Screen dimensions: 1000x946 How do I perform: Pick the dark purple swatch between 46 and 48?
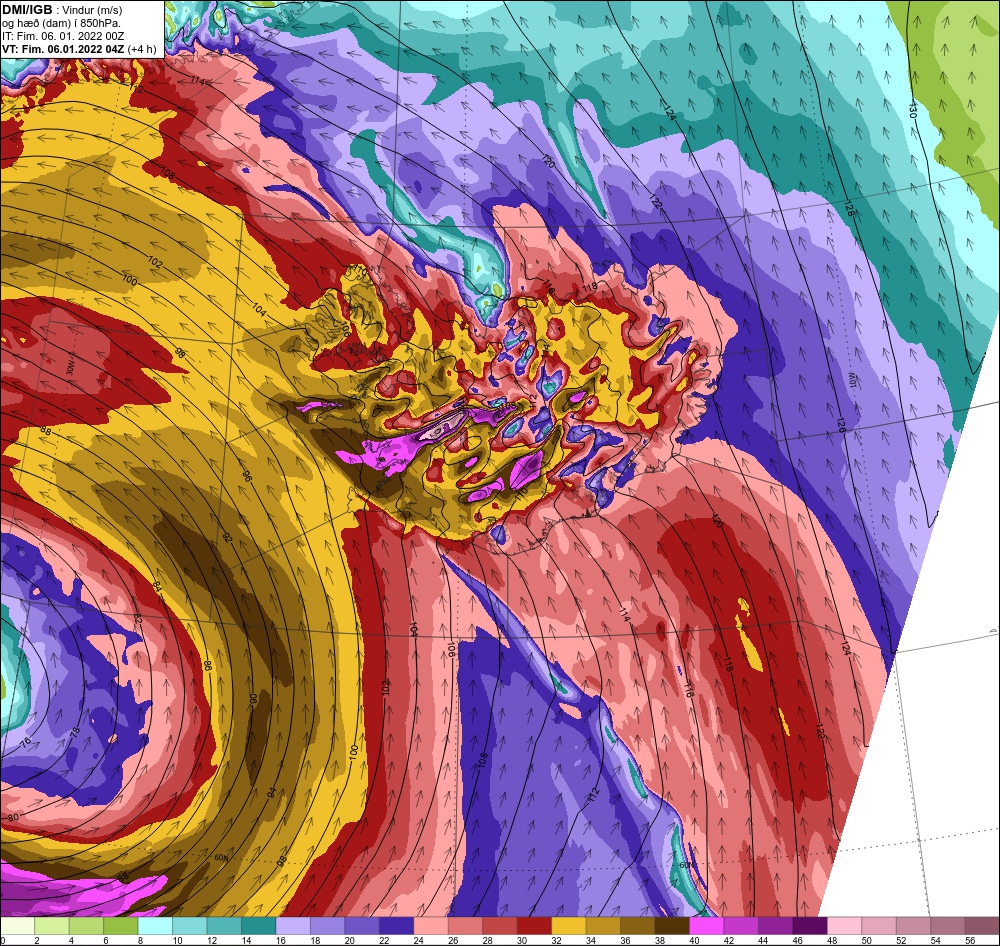click(809, 926)
